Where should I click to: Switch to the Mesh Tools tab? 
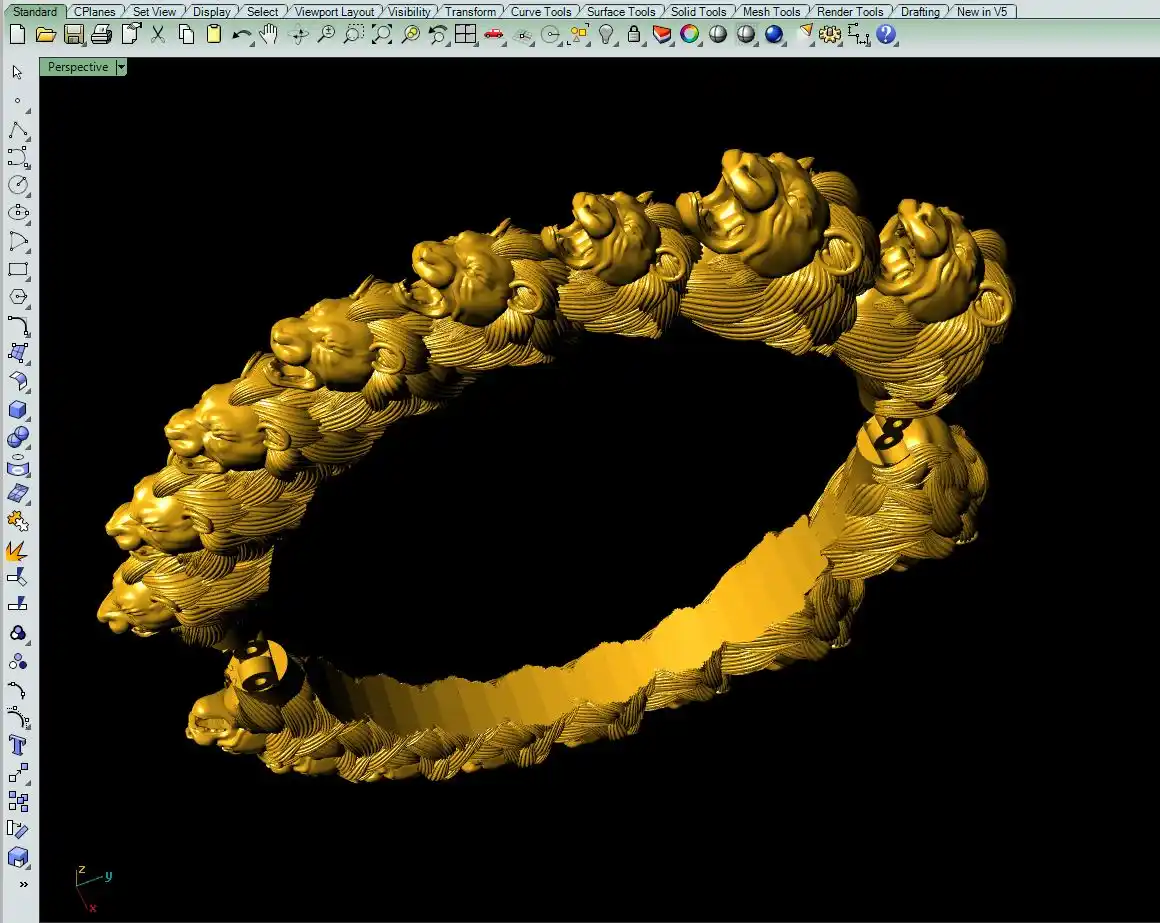click(x=771, y=12)
